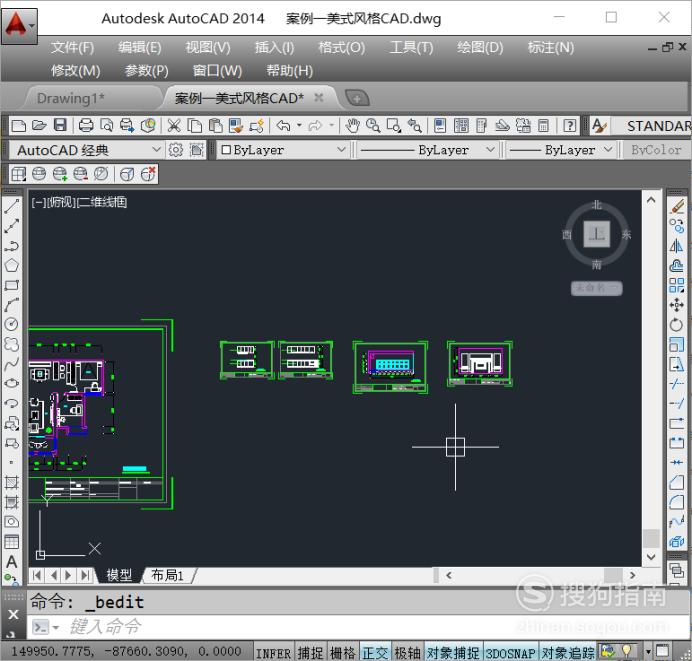Image resolution: width=692 pixels, height=661 pixels.
Task: Select the Array tool
Action: pyautogui.click(x=677, y=285)
